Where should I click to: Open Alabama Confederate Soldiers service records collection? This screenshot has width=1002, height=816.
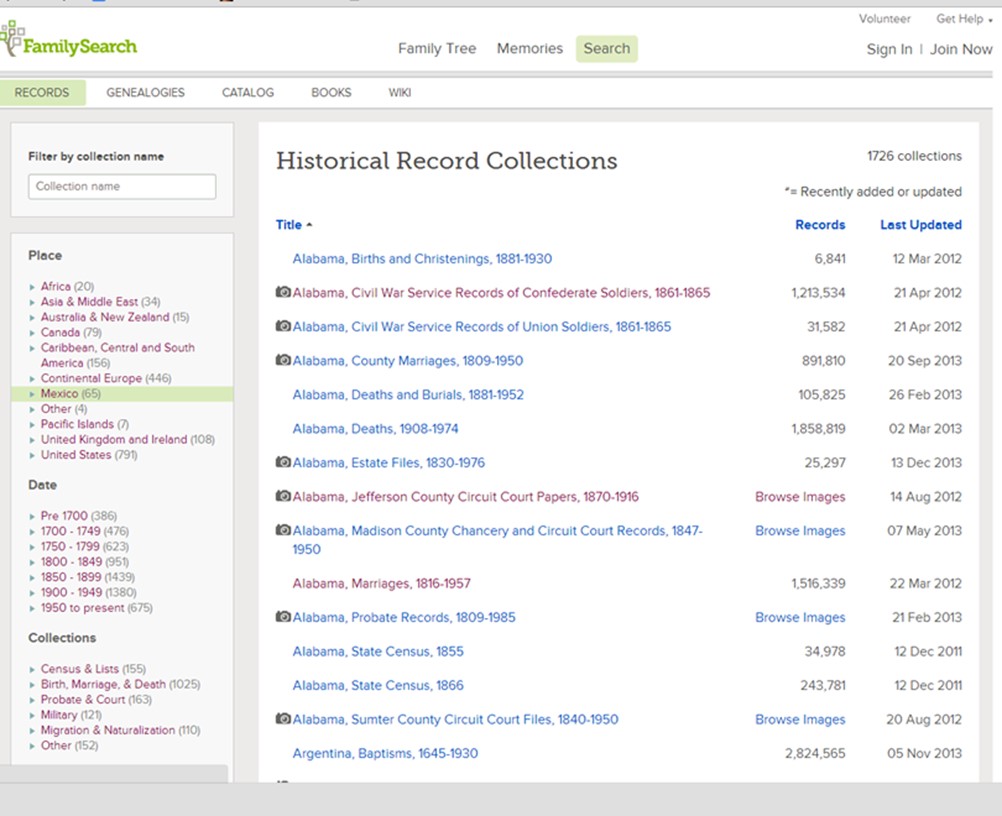point(502,293)
